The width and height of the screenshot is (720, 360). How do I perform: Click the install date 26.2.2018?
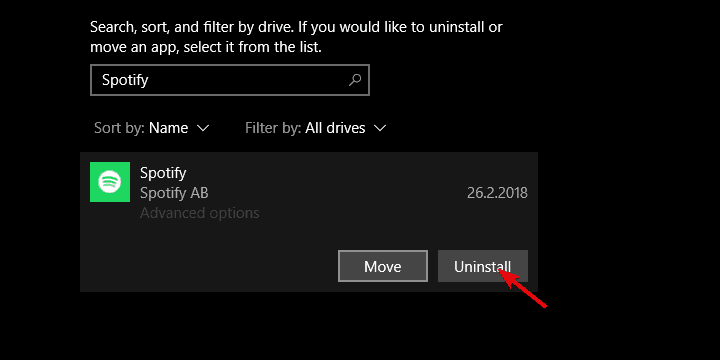click(x=497, y=193)
